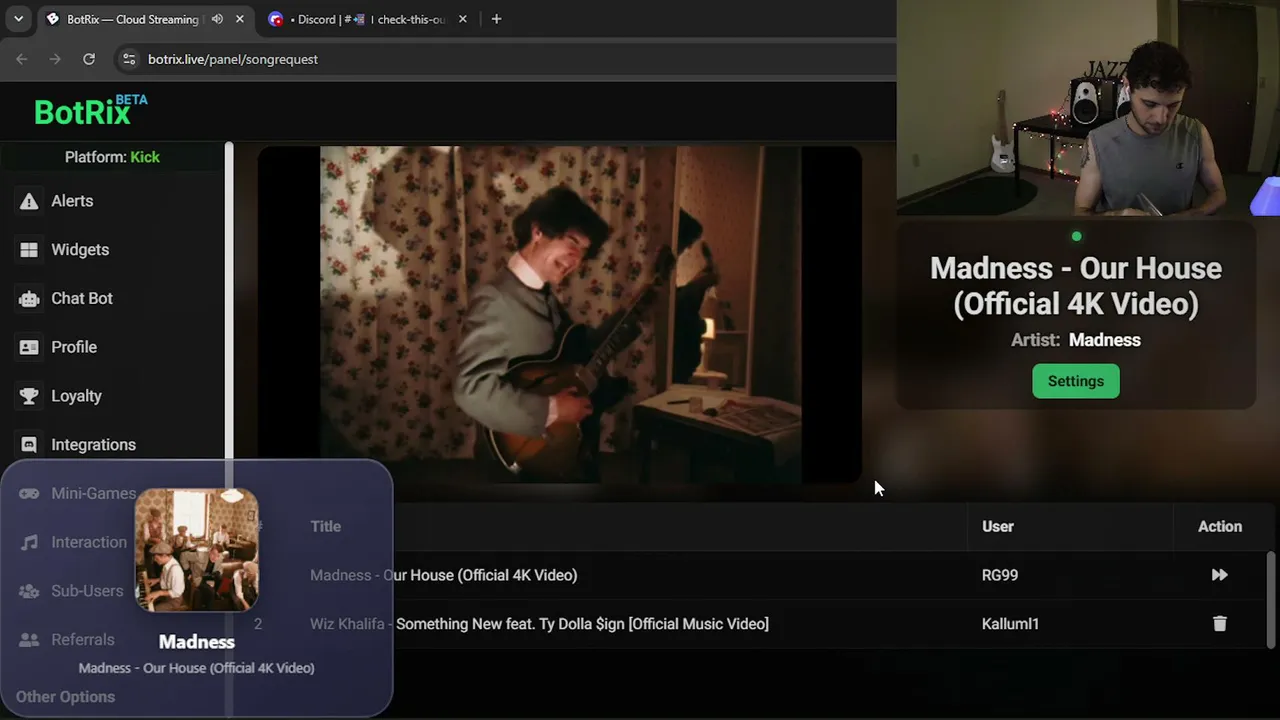Go forward in browser history

[55, 59]
